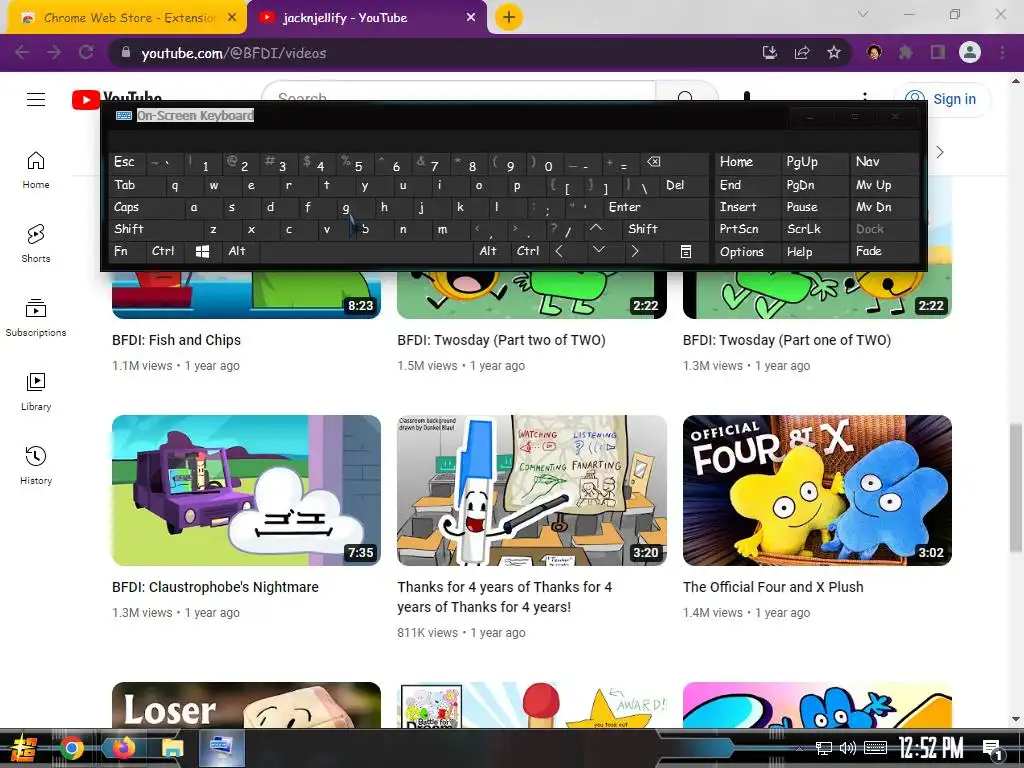Image resolution: width=1024 pixels, height=768 pixels.
Task: Click the share page icon in address bar
Action: click(802, 53)
